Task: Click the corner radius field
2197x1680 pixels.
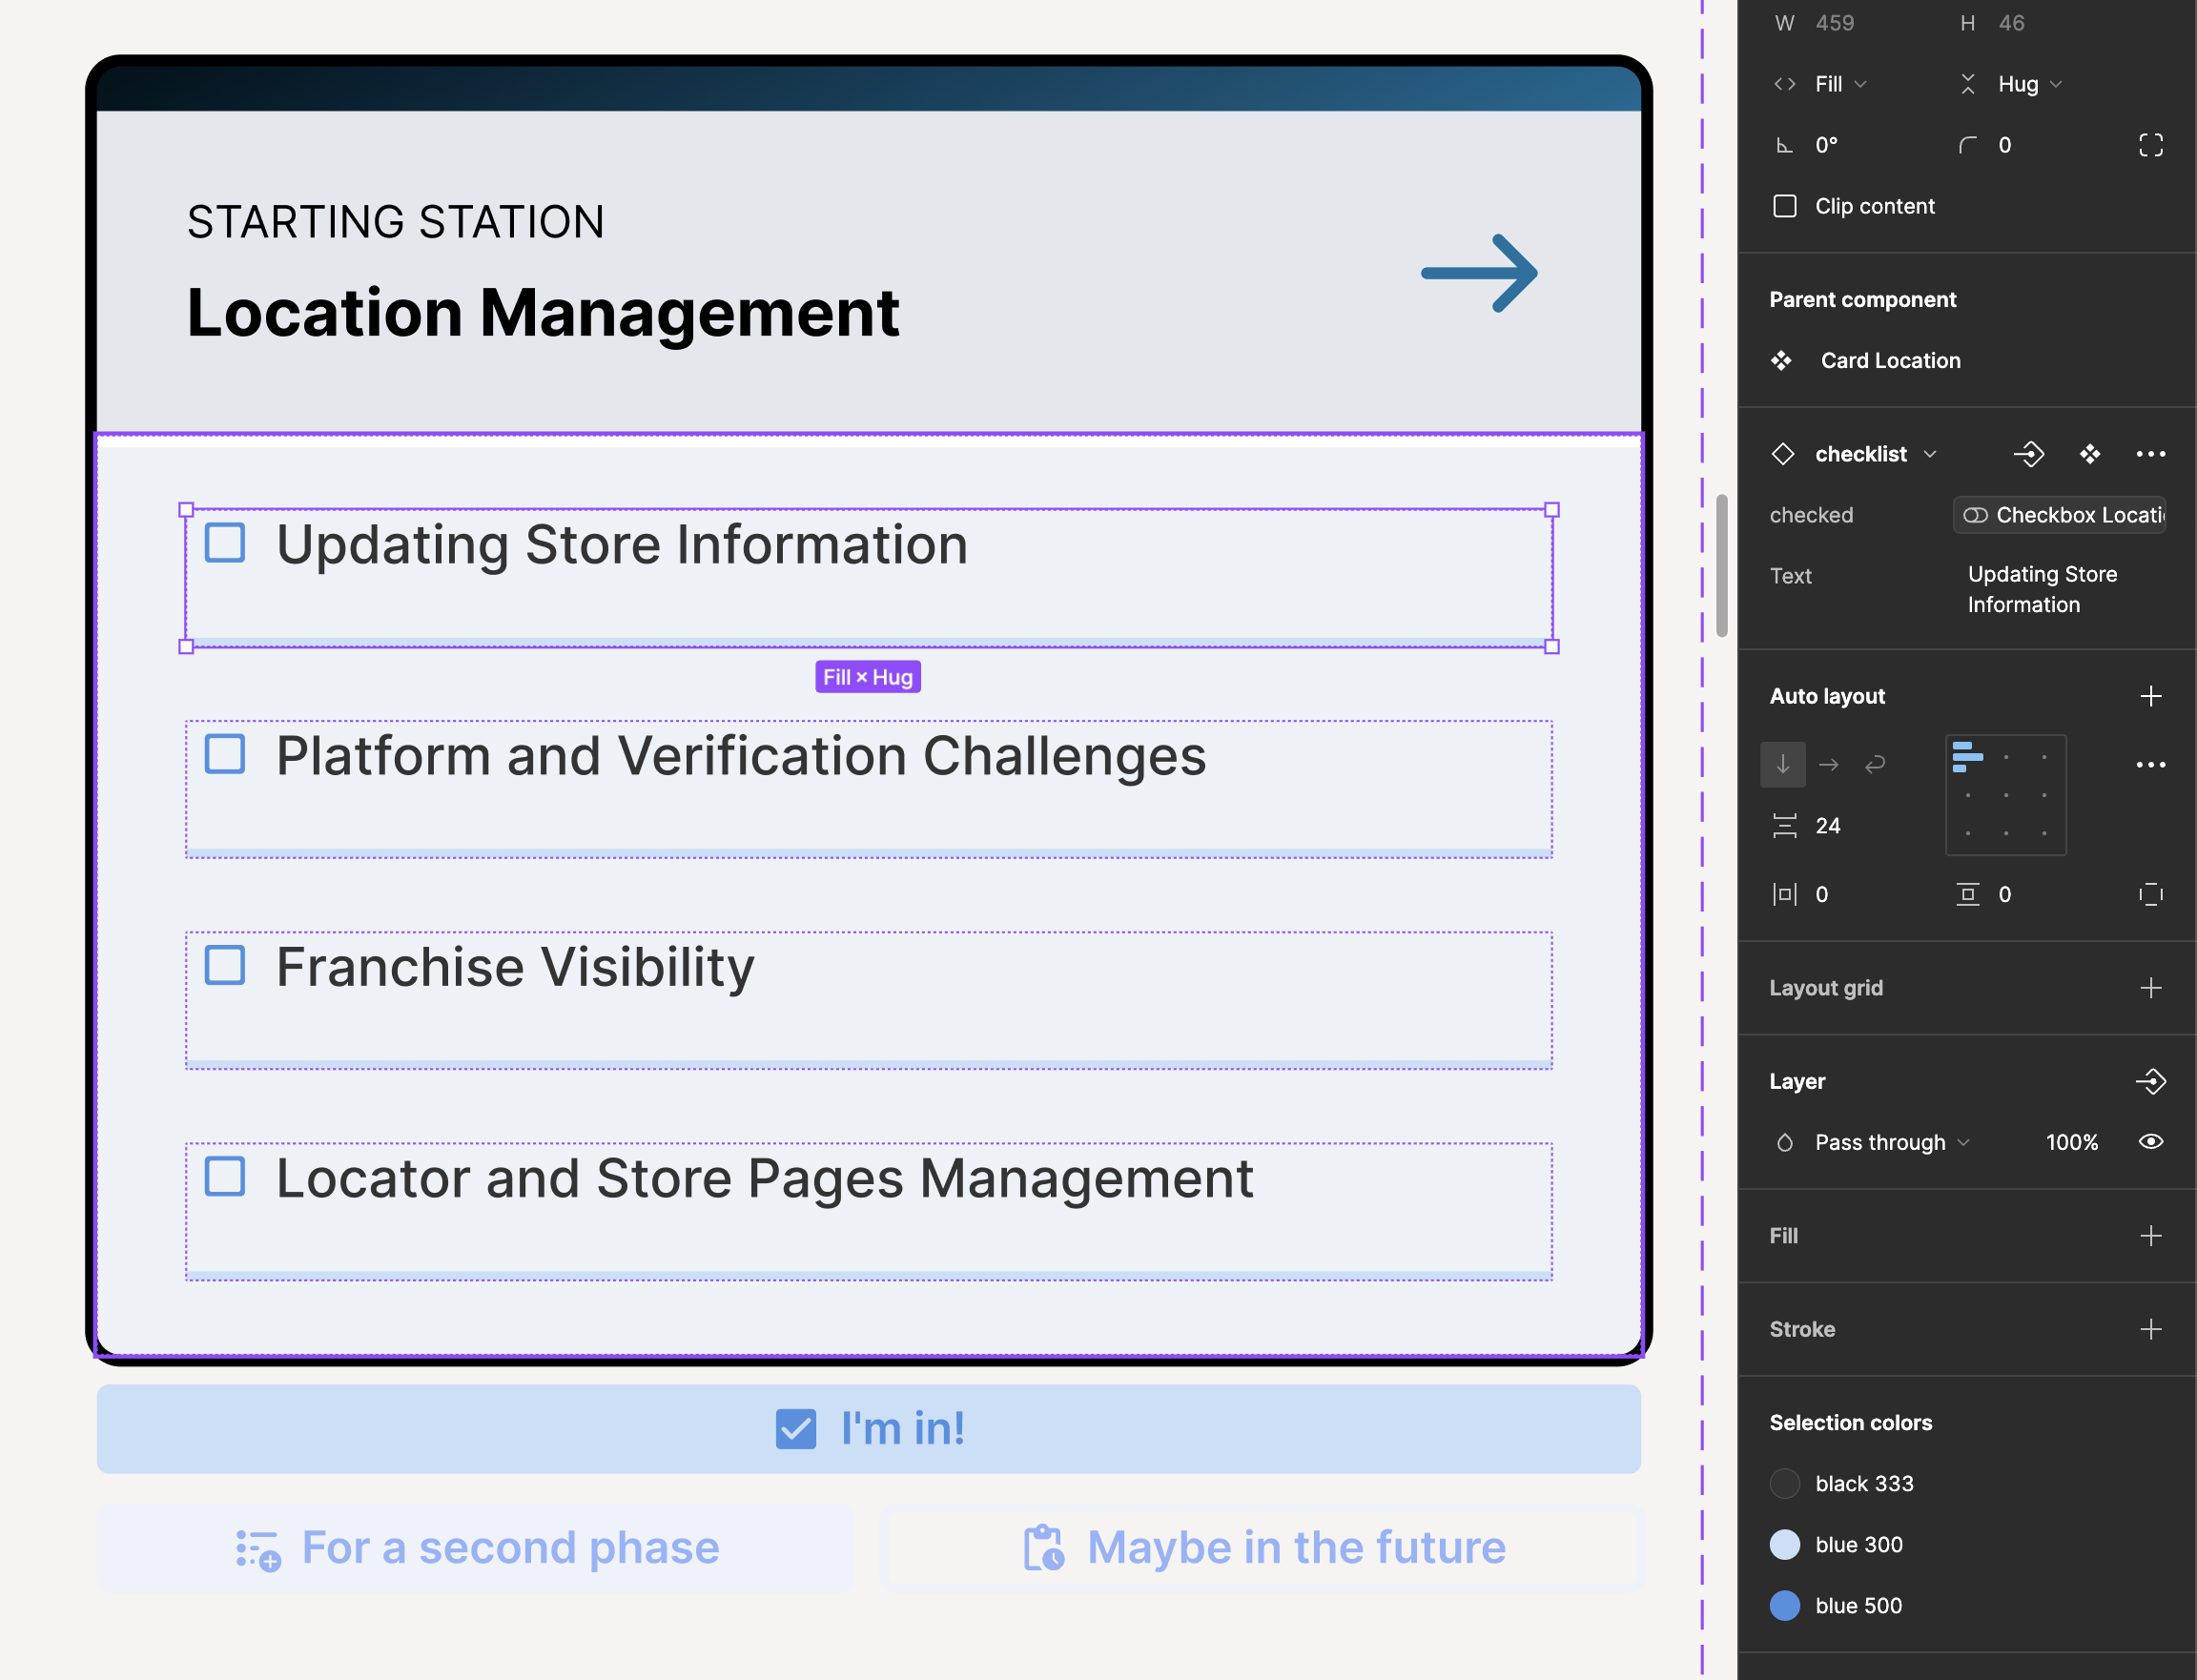Action: coord(2004,145)
